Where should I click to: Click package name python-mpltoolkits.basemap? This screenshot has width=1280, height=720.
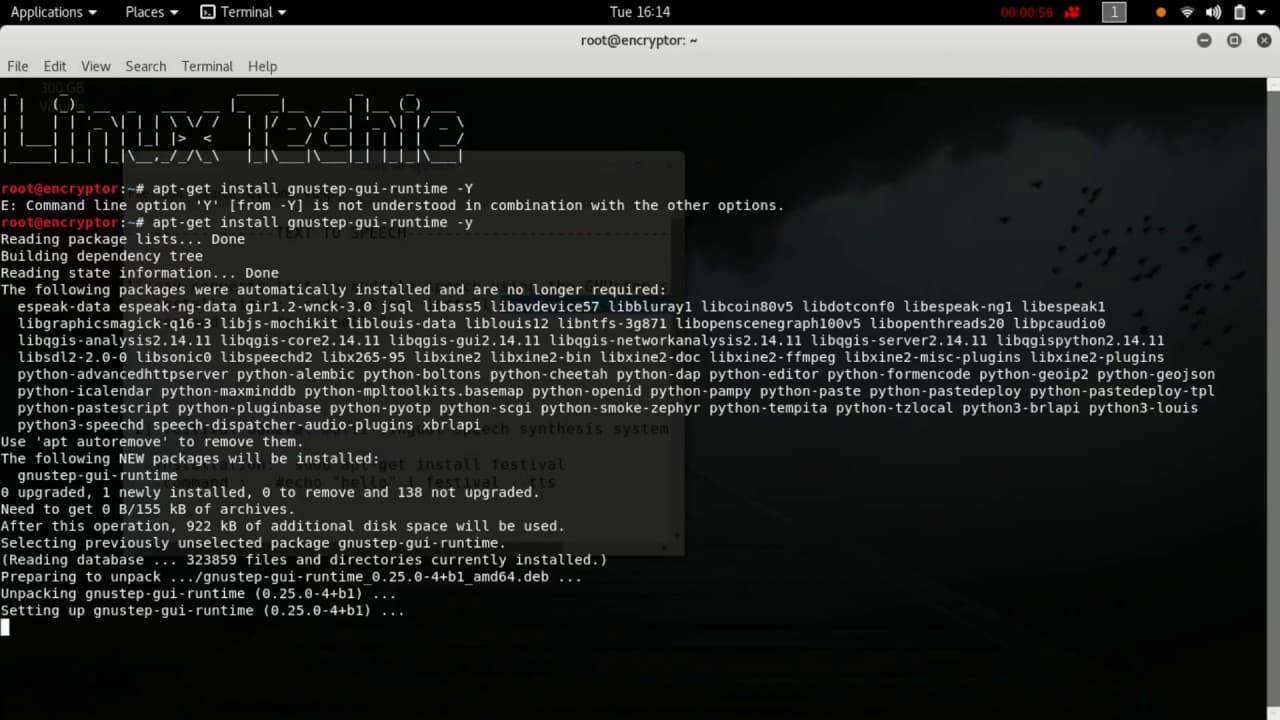[x=414, y=392]
